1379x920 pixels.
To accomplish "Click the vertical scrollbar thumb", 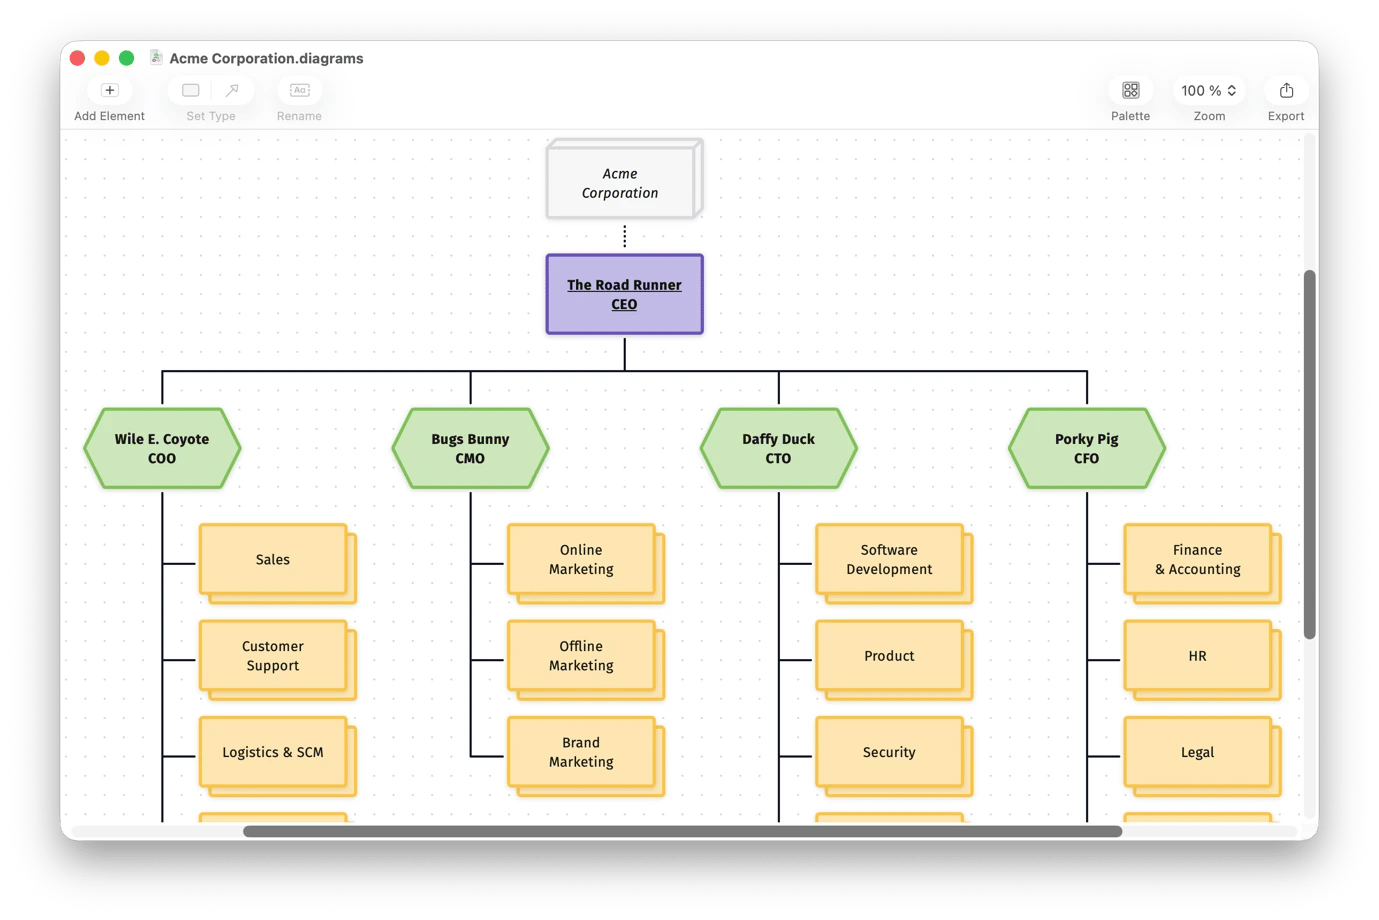I will (1309, 454).
